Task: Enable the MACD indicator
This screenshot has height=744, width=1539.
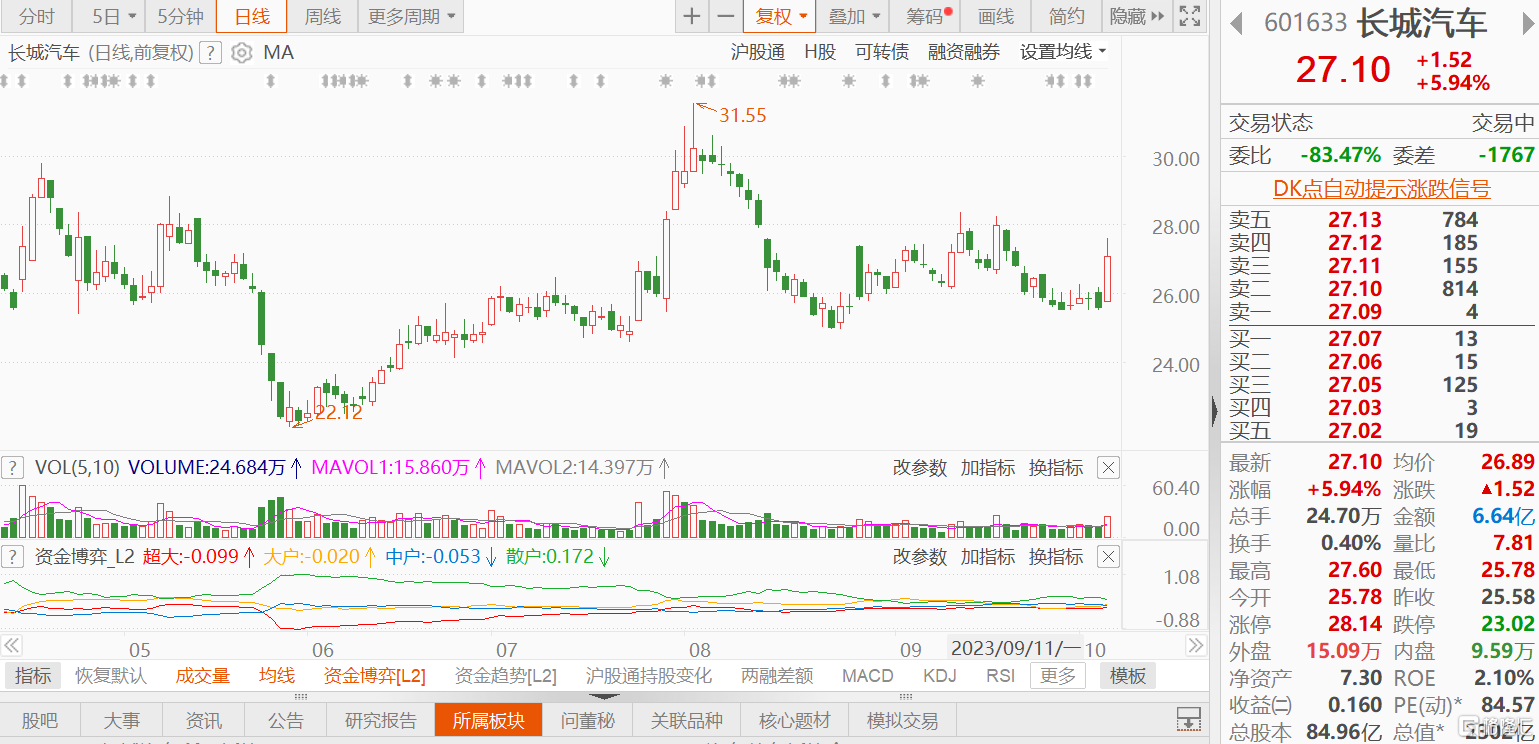Action: (867, 676)
